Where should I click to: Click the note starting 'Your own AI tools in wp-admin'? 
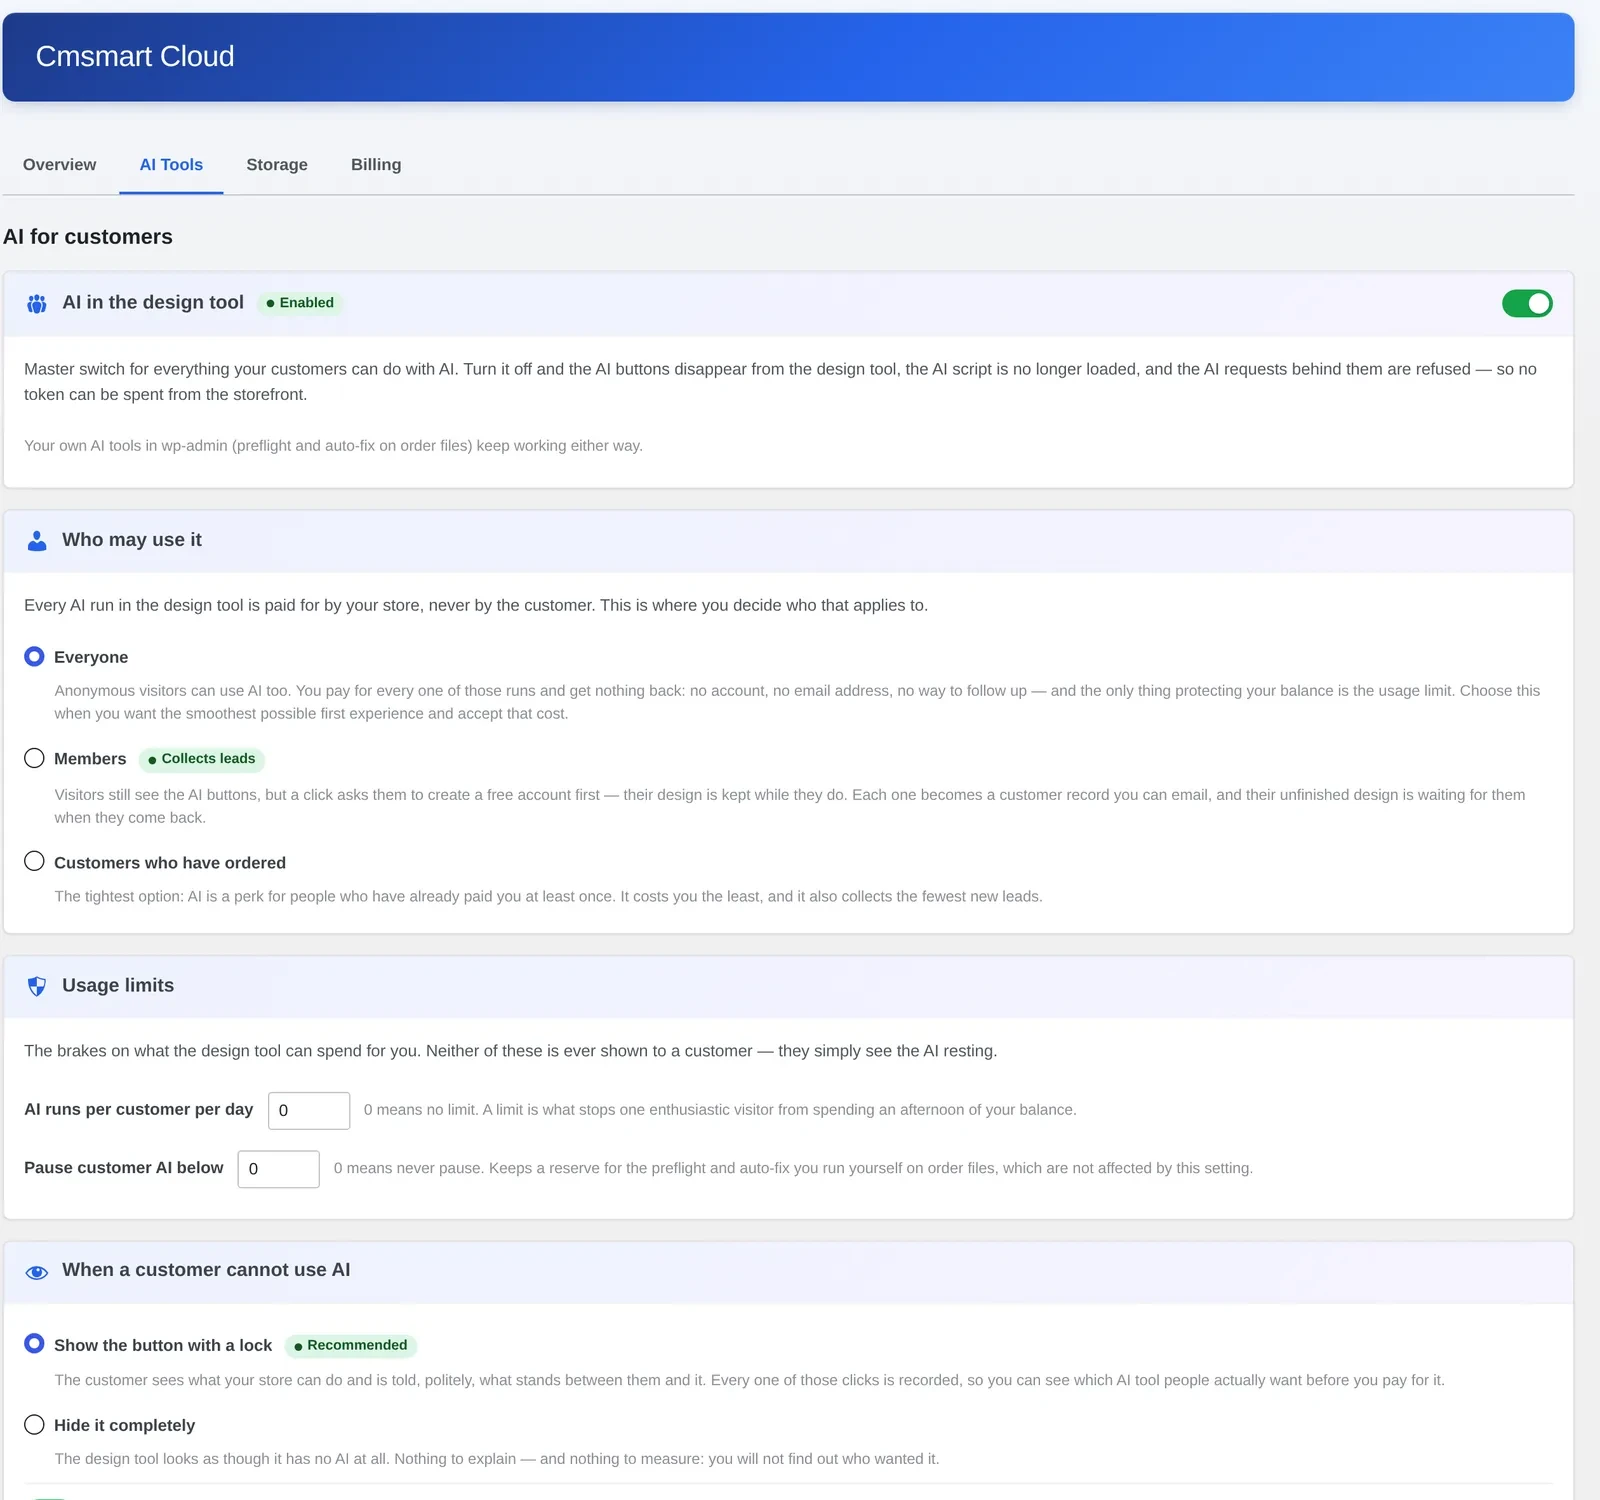point(333,446)
